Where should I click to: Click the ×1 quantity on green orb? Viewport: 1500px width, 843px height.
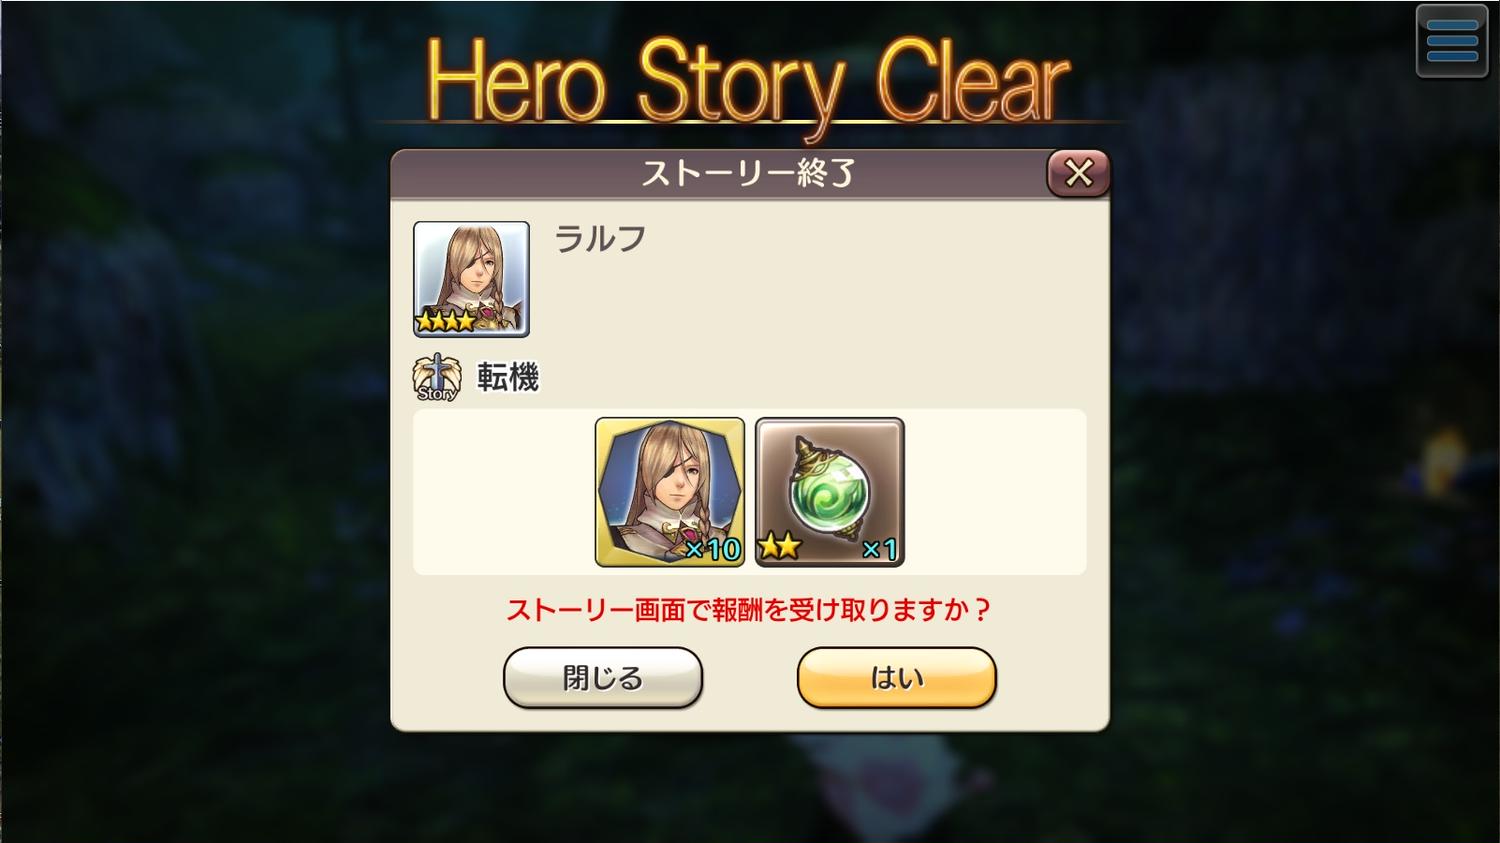point(880,549)
